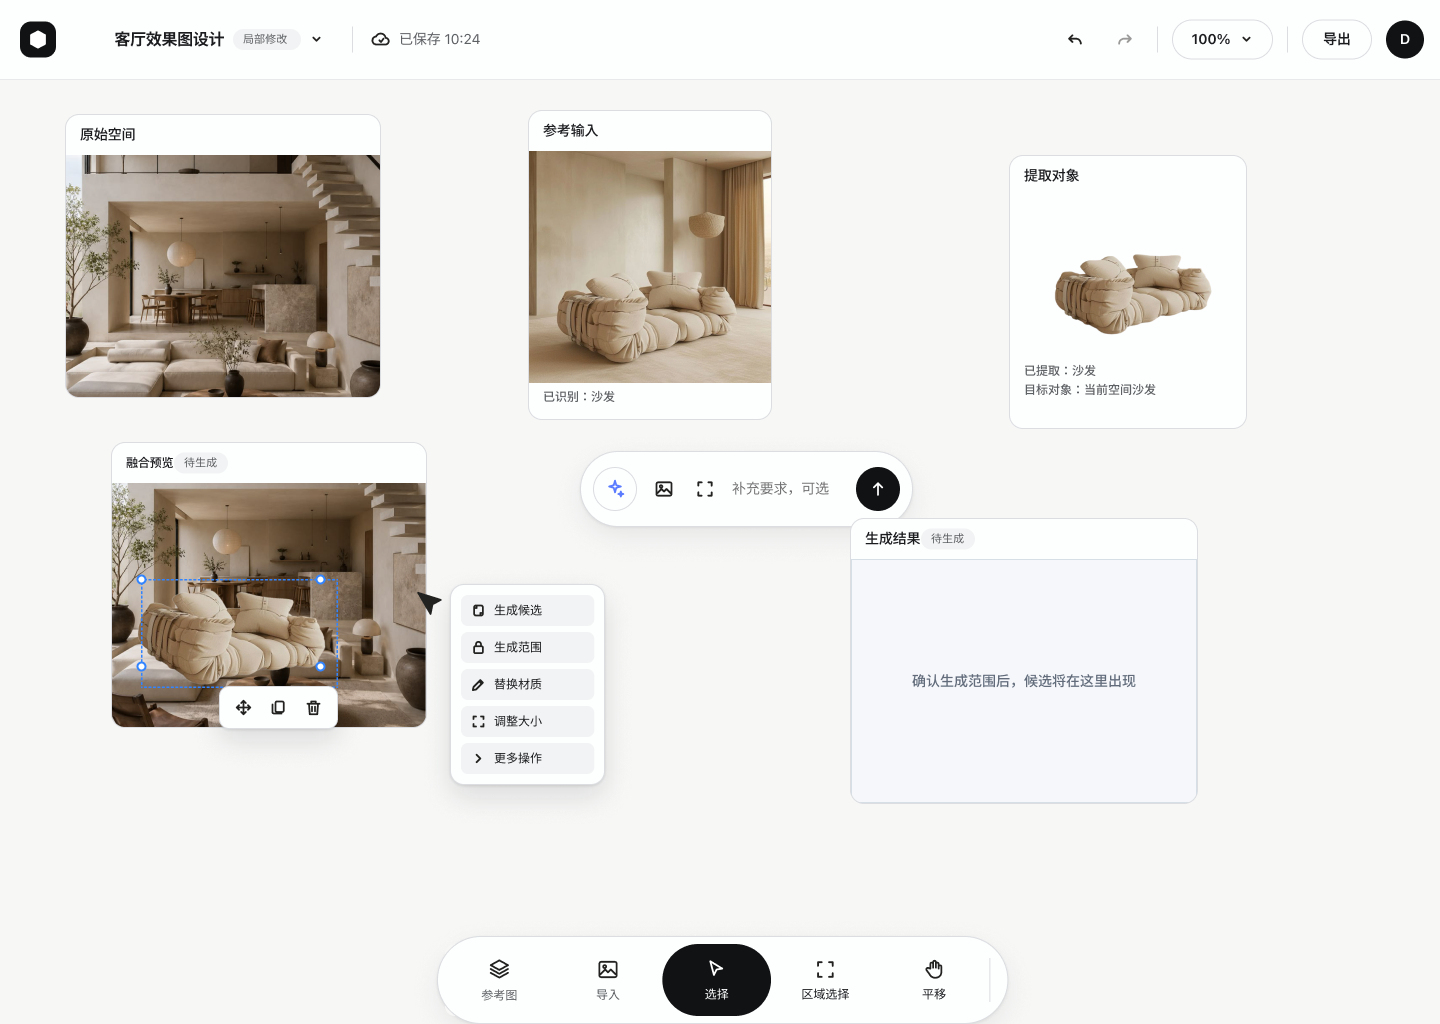Delete the selected sofa region
1440x1024 pixels.
point(313,708)
